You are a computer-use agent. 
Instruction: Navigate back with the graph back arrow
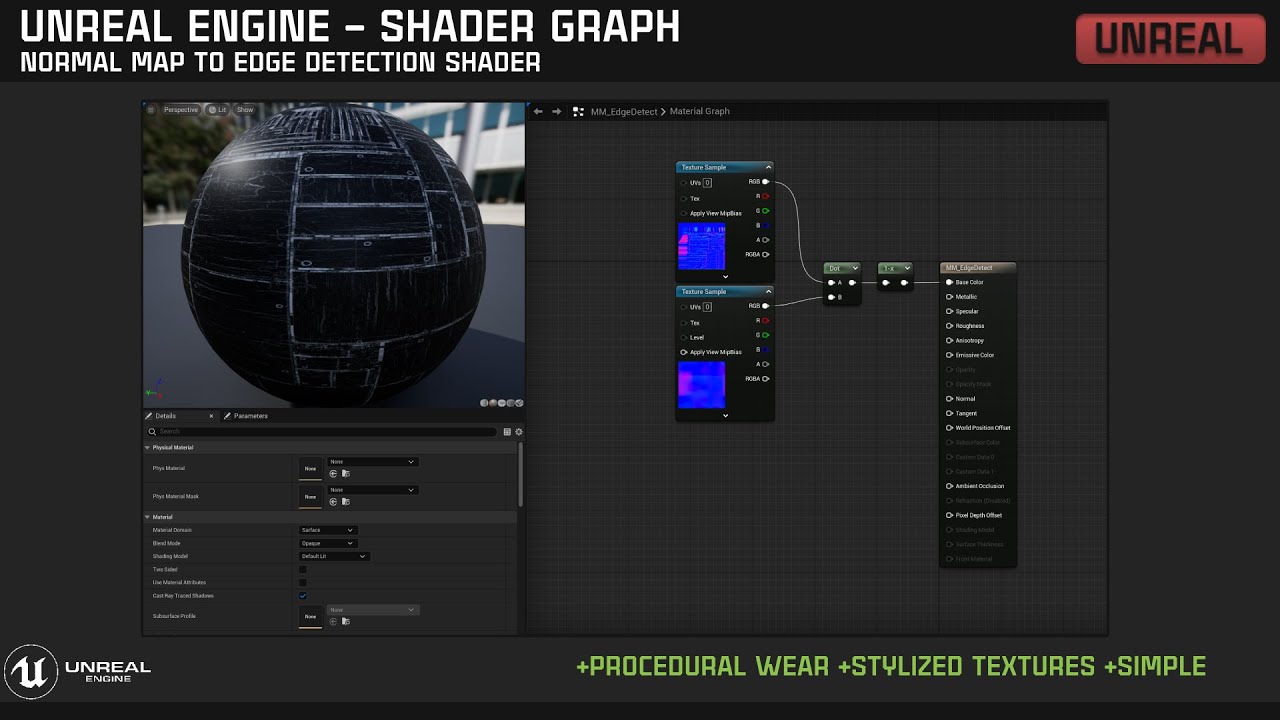(x=538, y=111)
